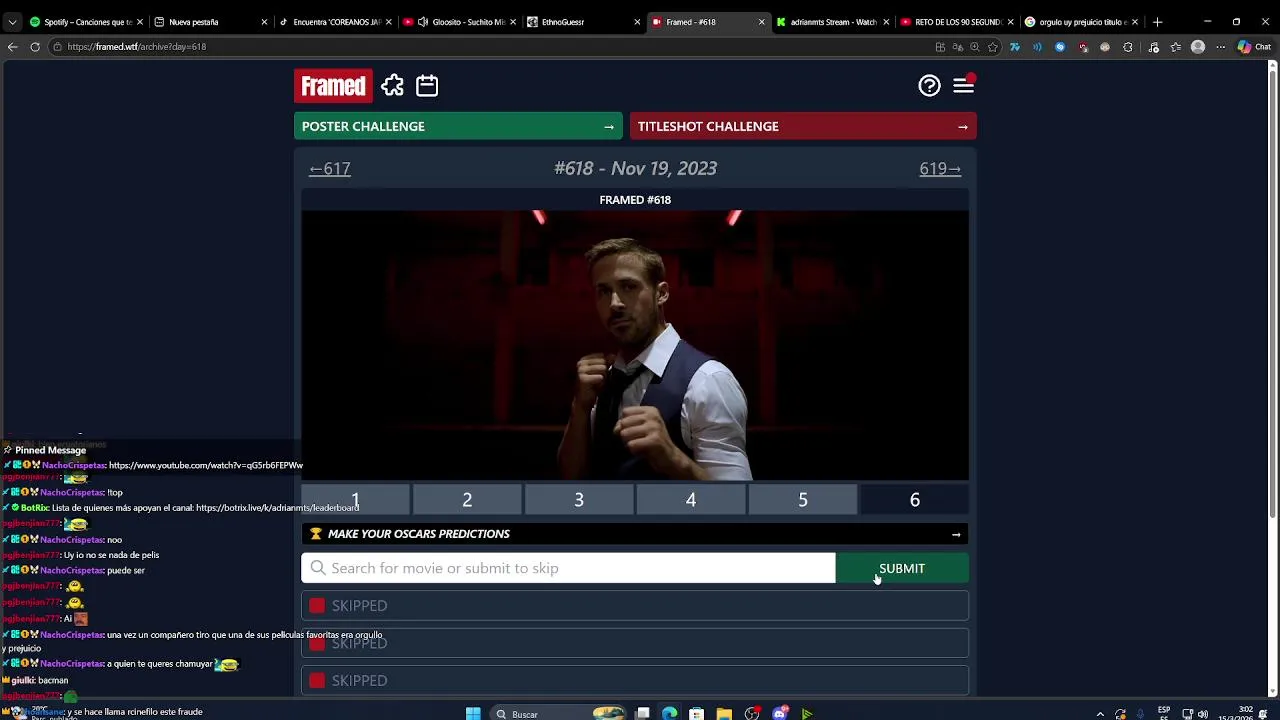Start the Titleshot Challenge
1280x720 pixels.
803,126
